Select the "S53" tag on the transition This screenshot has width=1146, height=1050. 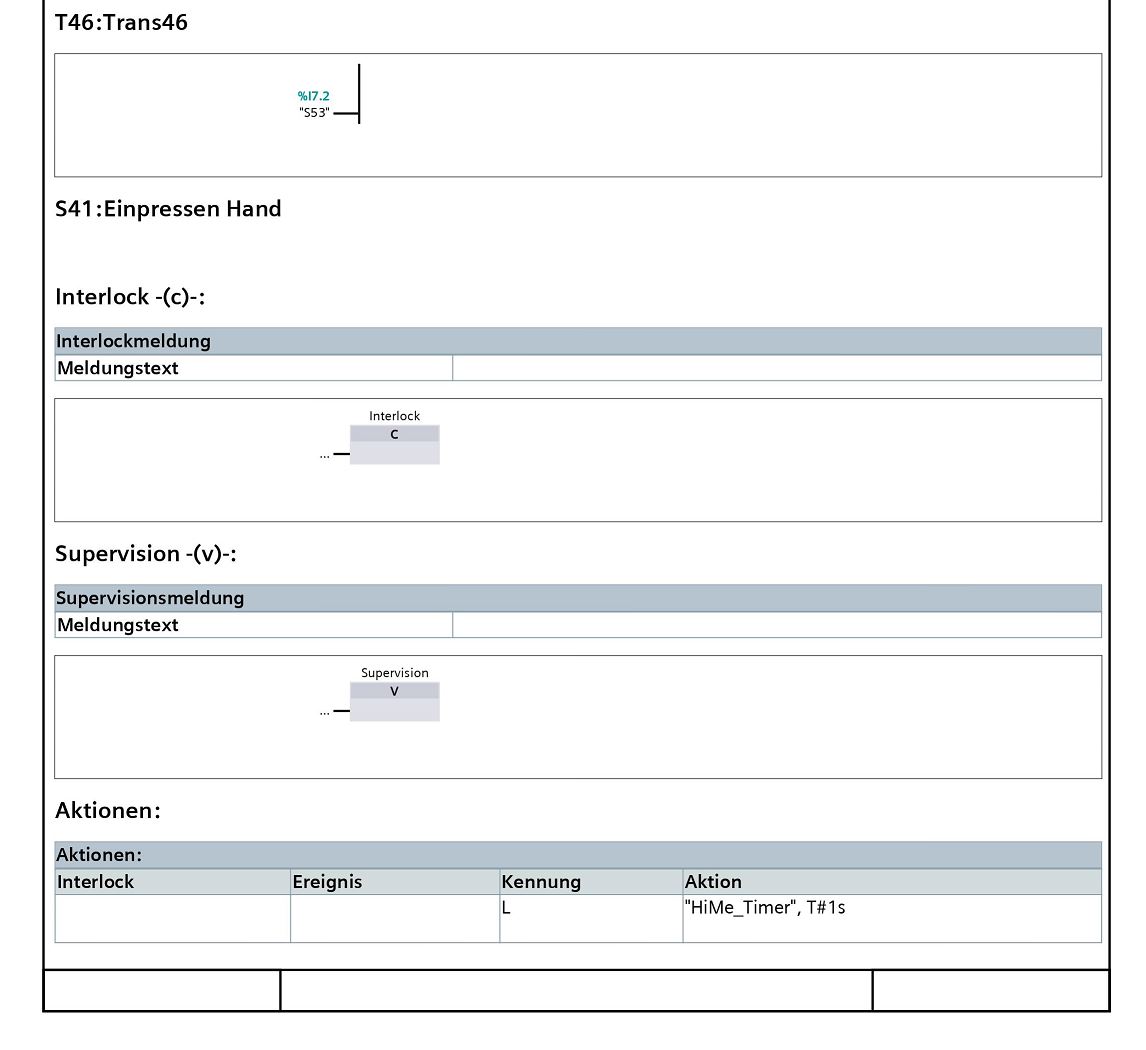point(314,113)
